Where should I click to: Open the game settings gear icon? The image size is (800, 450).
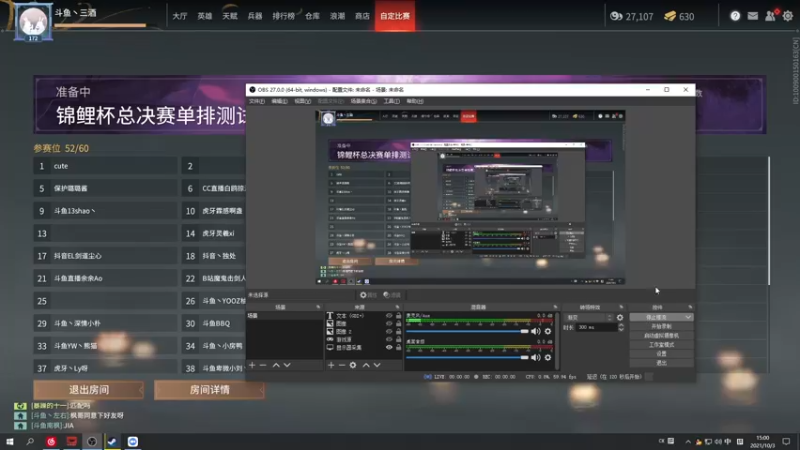coord(788,16)
